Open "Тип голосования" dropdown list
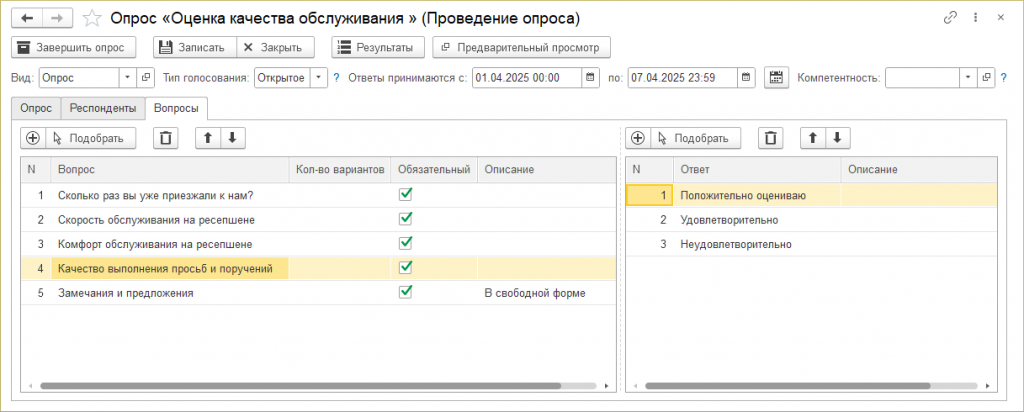 pyautogui.click(x=319, y=77)
